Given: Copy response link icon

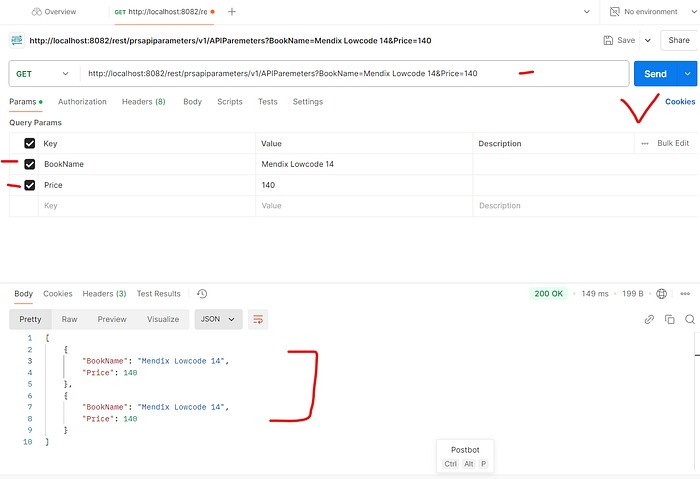Looking at the screenshot, I should (x=649, y=319).
